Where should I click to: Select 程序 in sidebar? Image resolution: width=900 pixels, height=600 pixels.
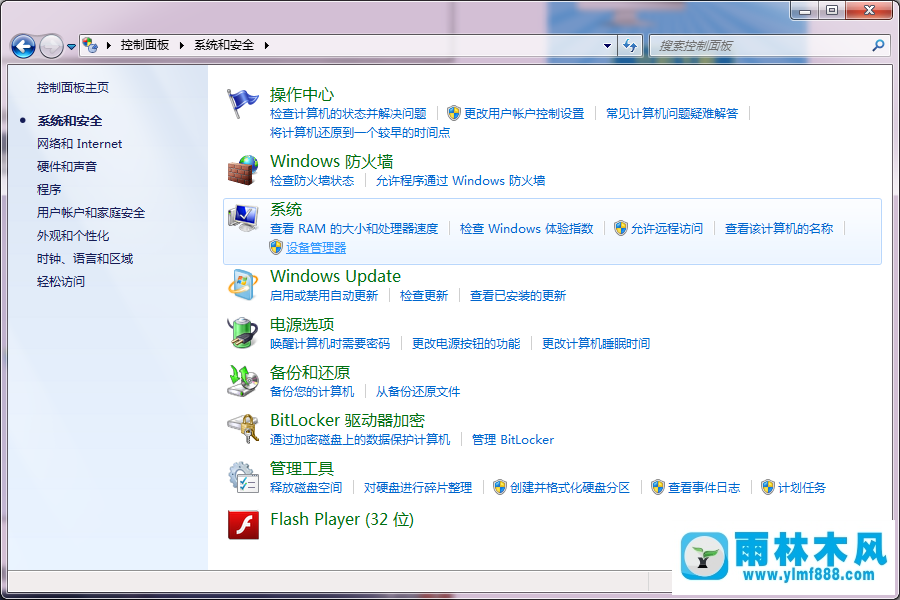pyautogui.click(x=49, y=189)
